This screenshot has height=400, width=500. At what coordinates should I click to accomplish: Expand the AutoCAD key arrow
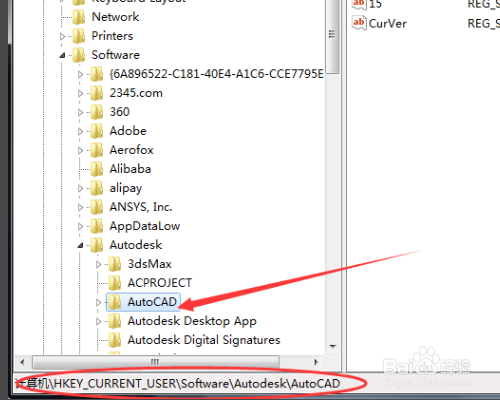(x=98, y=302)
